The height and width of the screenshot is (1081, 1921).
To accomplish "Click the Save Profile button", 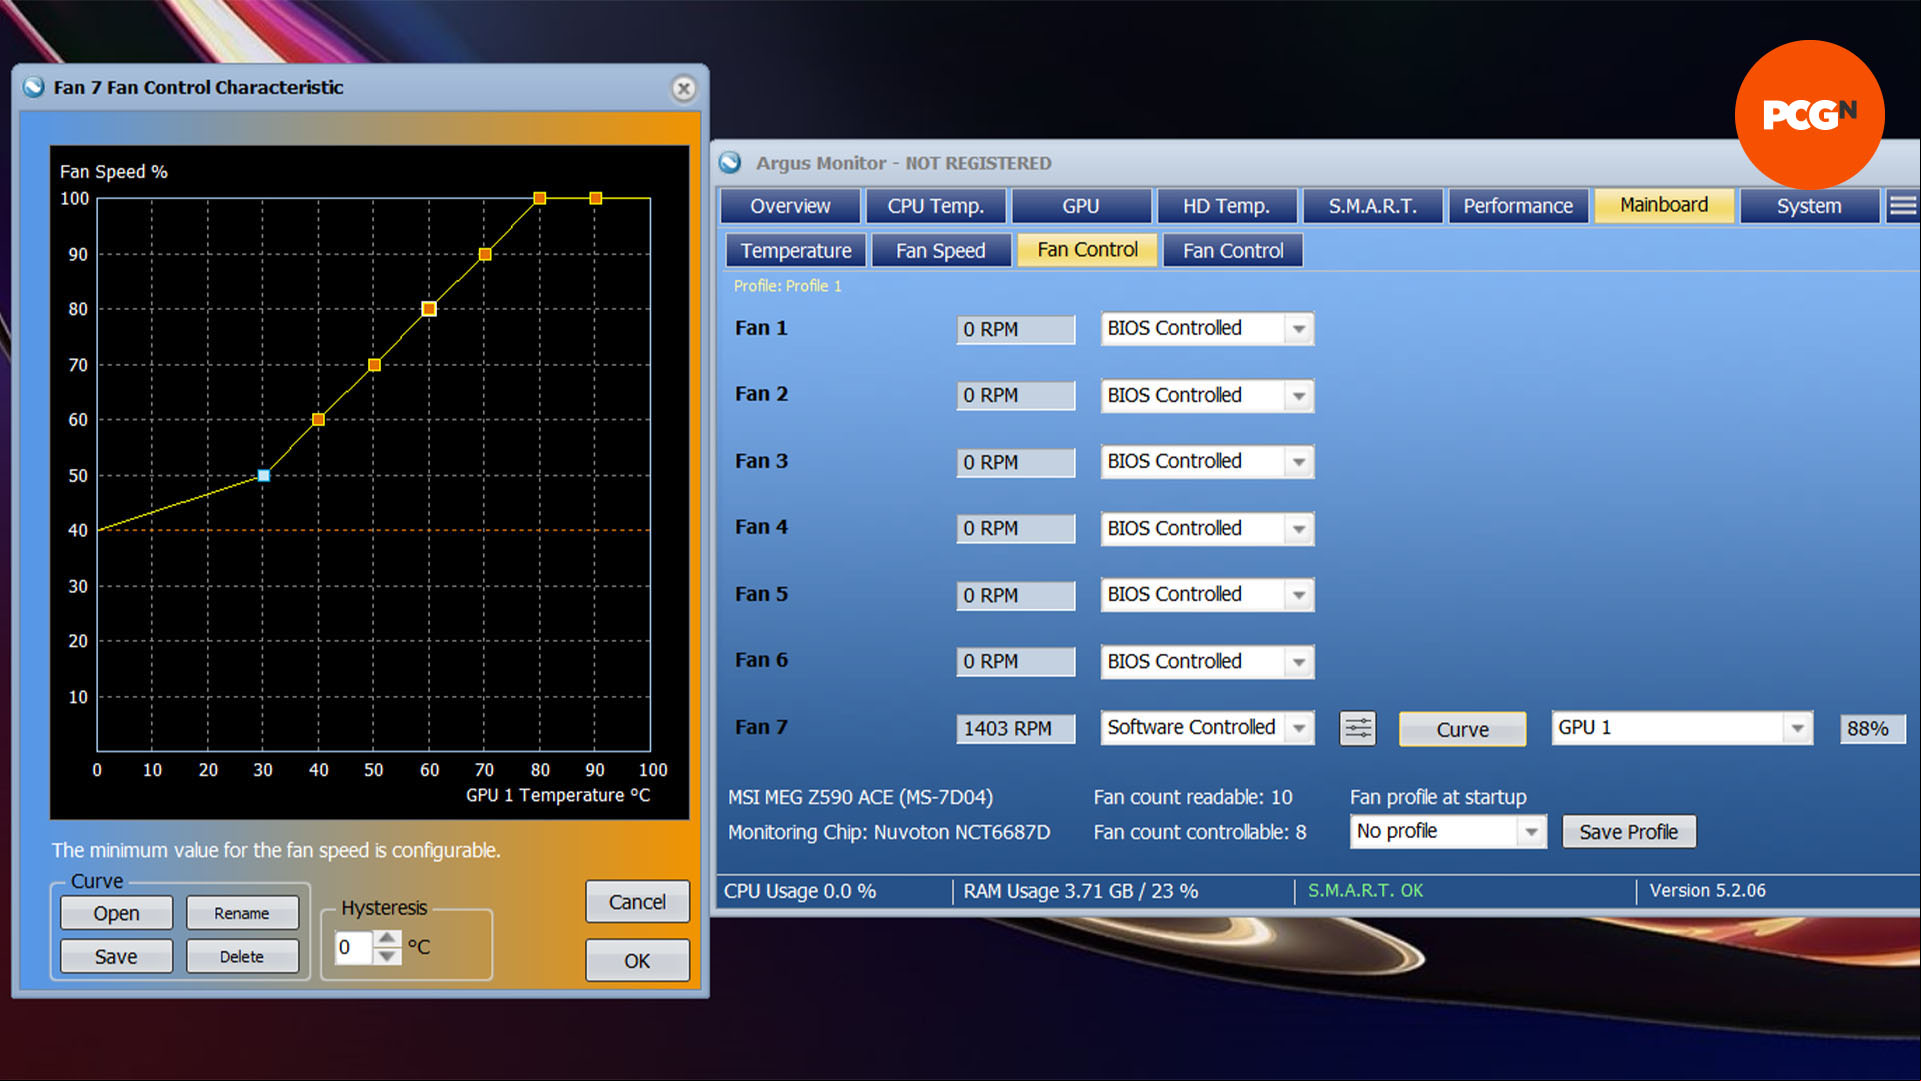I will [1628, 832].
